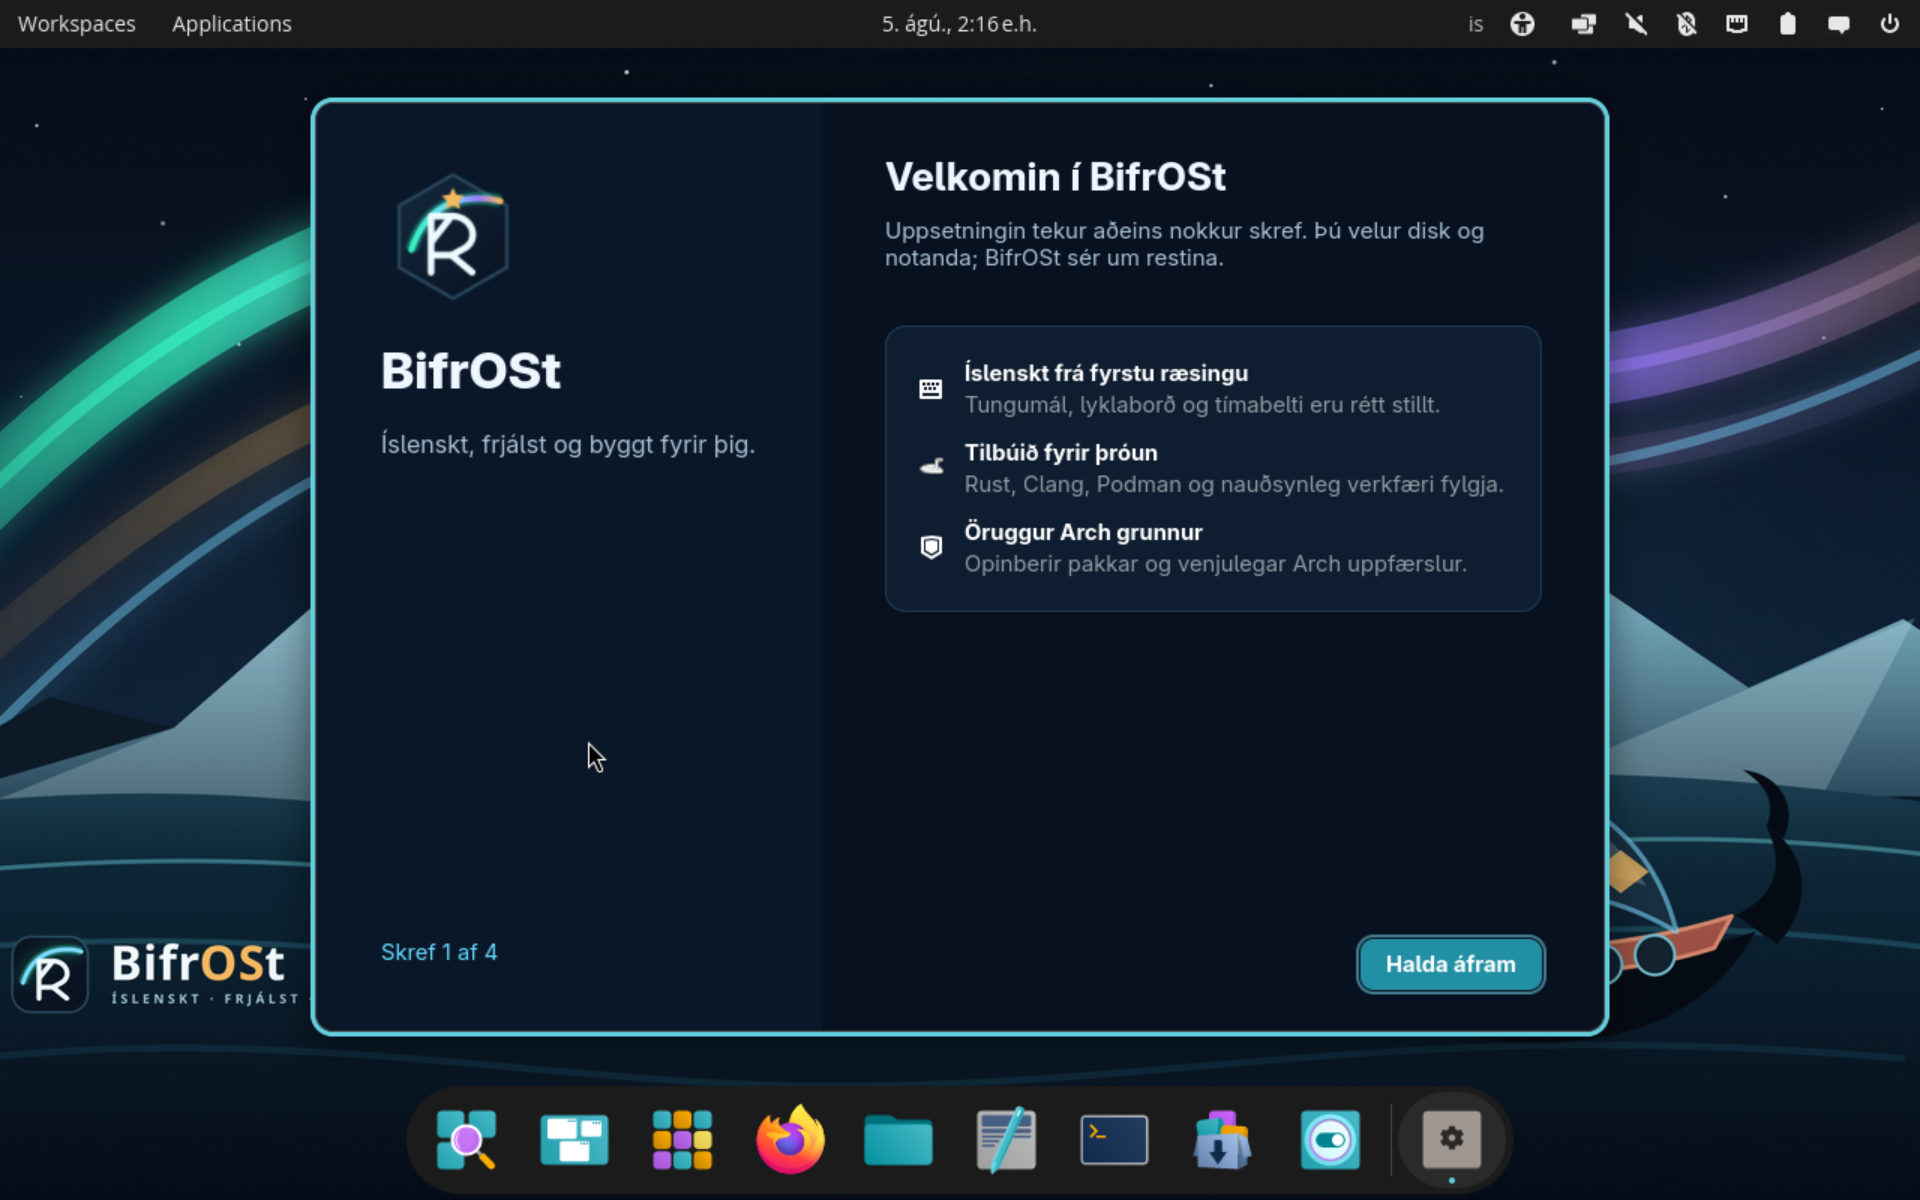Click the tagline 'Íslenskt, frjálst og byggt fyrir þig.'
The image size is (1920, 1200).
(x=568, y=445)
